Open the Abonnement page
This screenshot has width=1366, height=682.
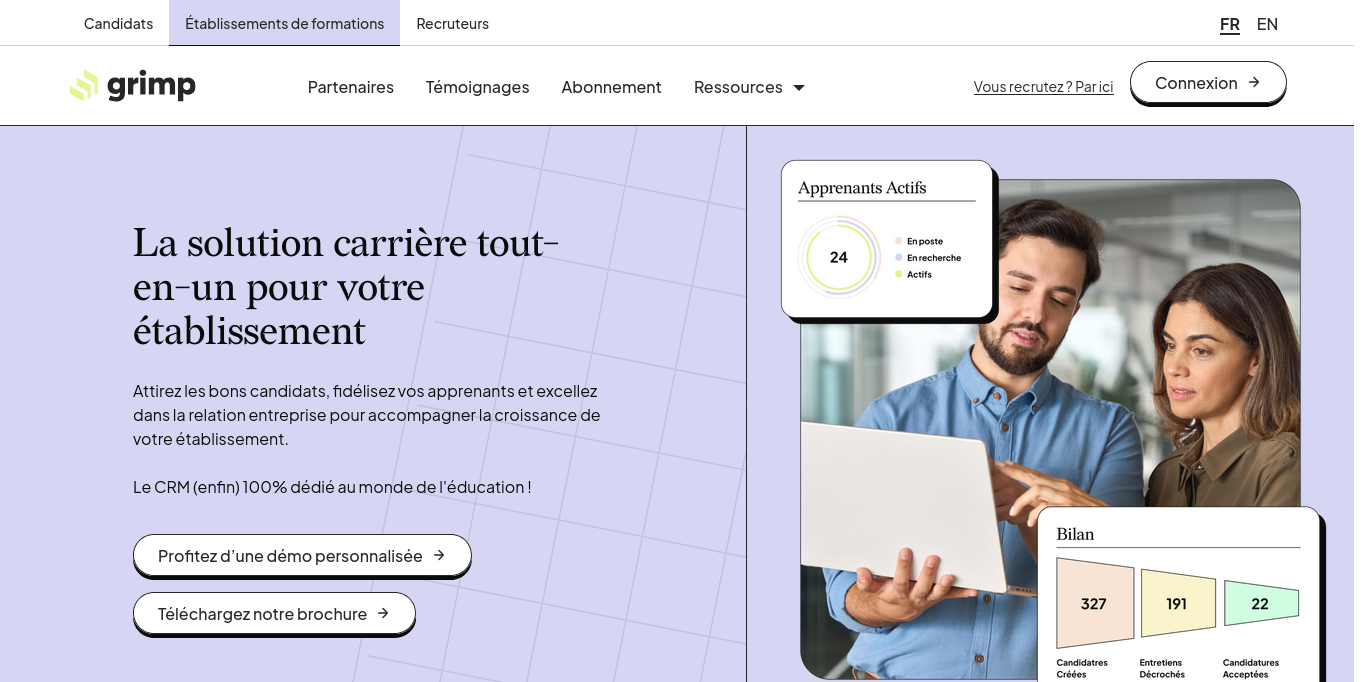pyautogui.click(x=611, y=87)
